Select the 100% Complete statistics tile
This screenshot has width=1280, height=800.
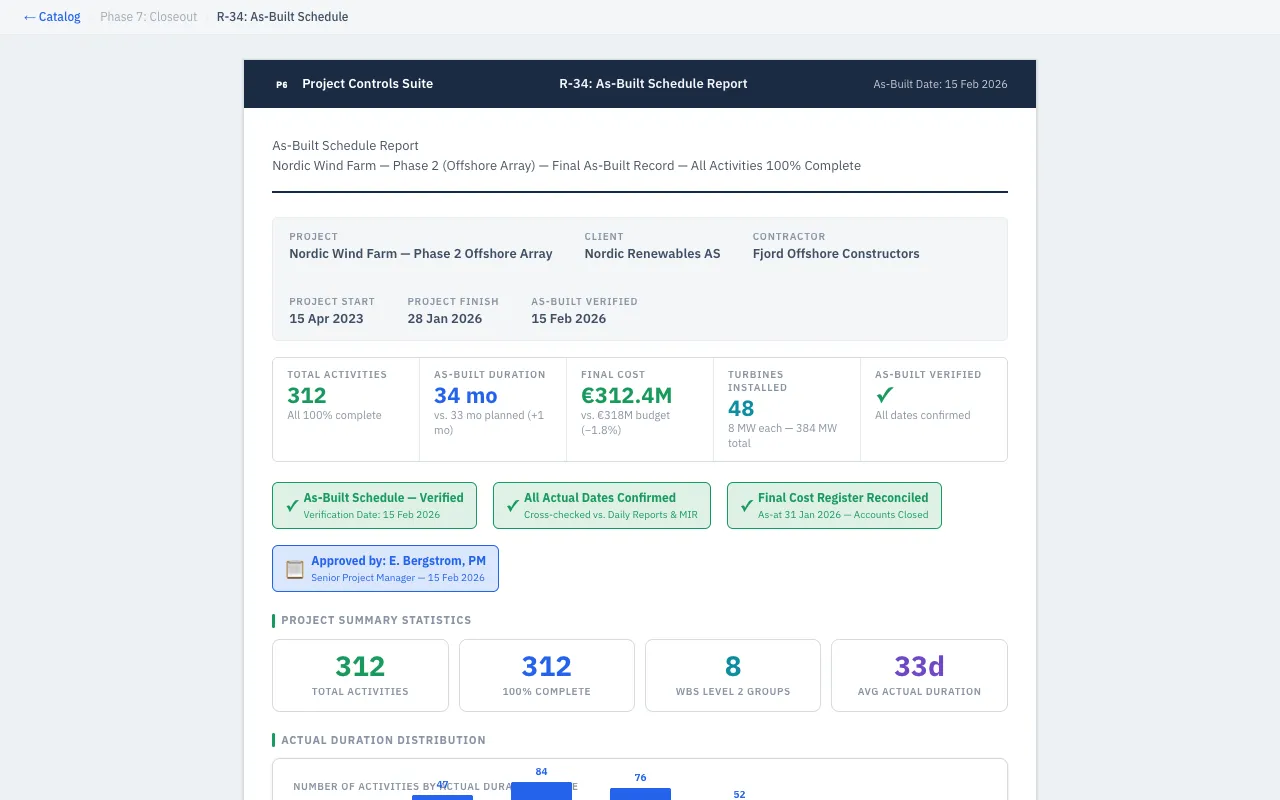coord(547,675)
